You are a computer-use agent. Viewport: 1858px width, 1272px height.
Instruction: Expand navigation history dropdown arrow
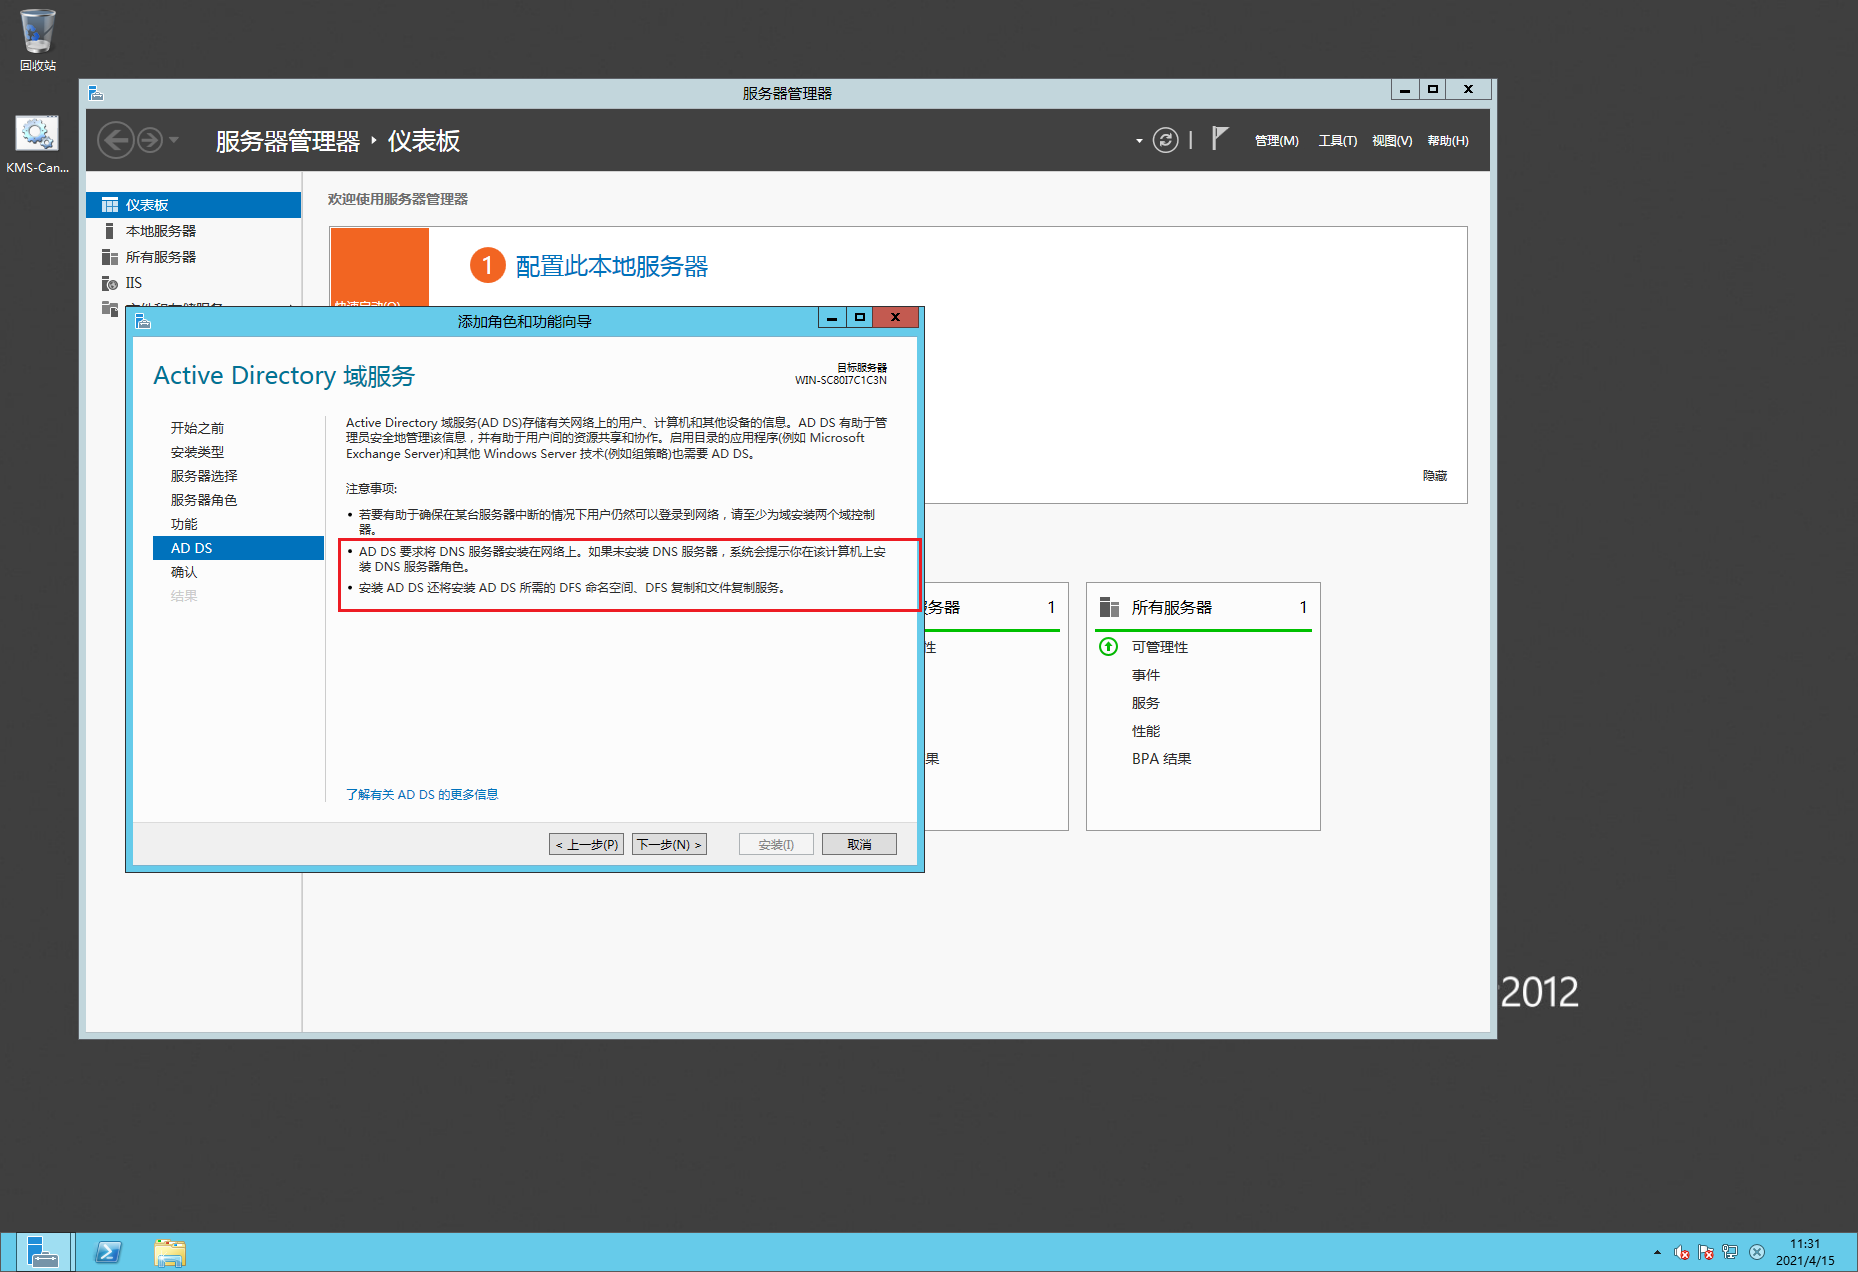pos(174,140)
